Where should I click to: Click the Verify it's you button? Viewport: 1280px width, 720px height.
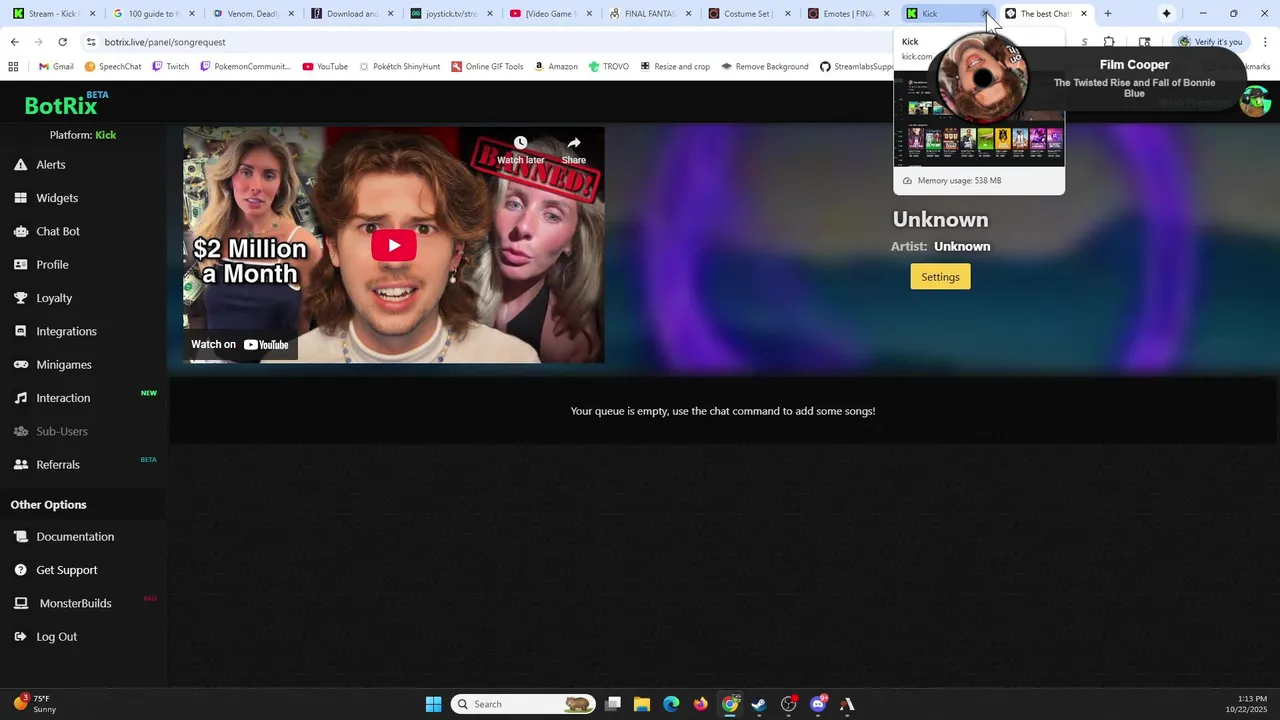click(1210, 42)
